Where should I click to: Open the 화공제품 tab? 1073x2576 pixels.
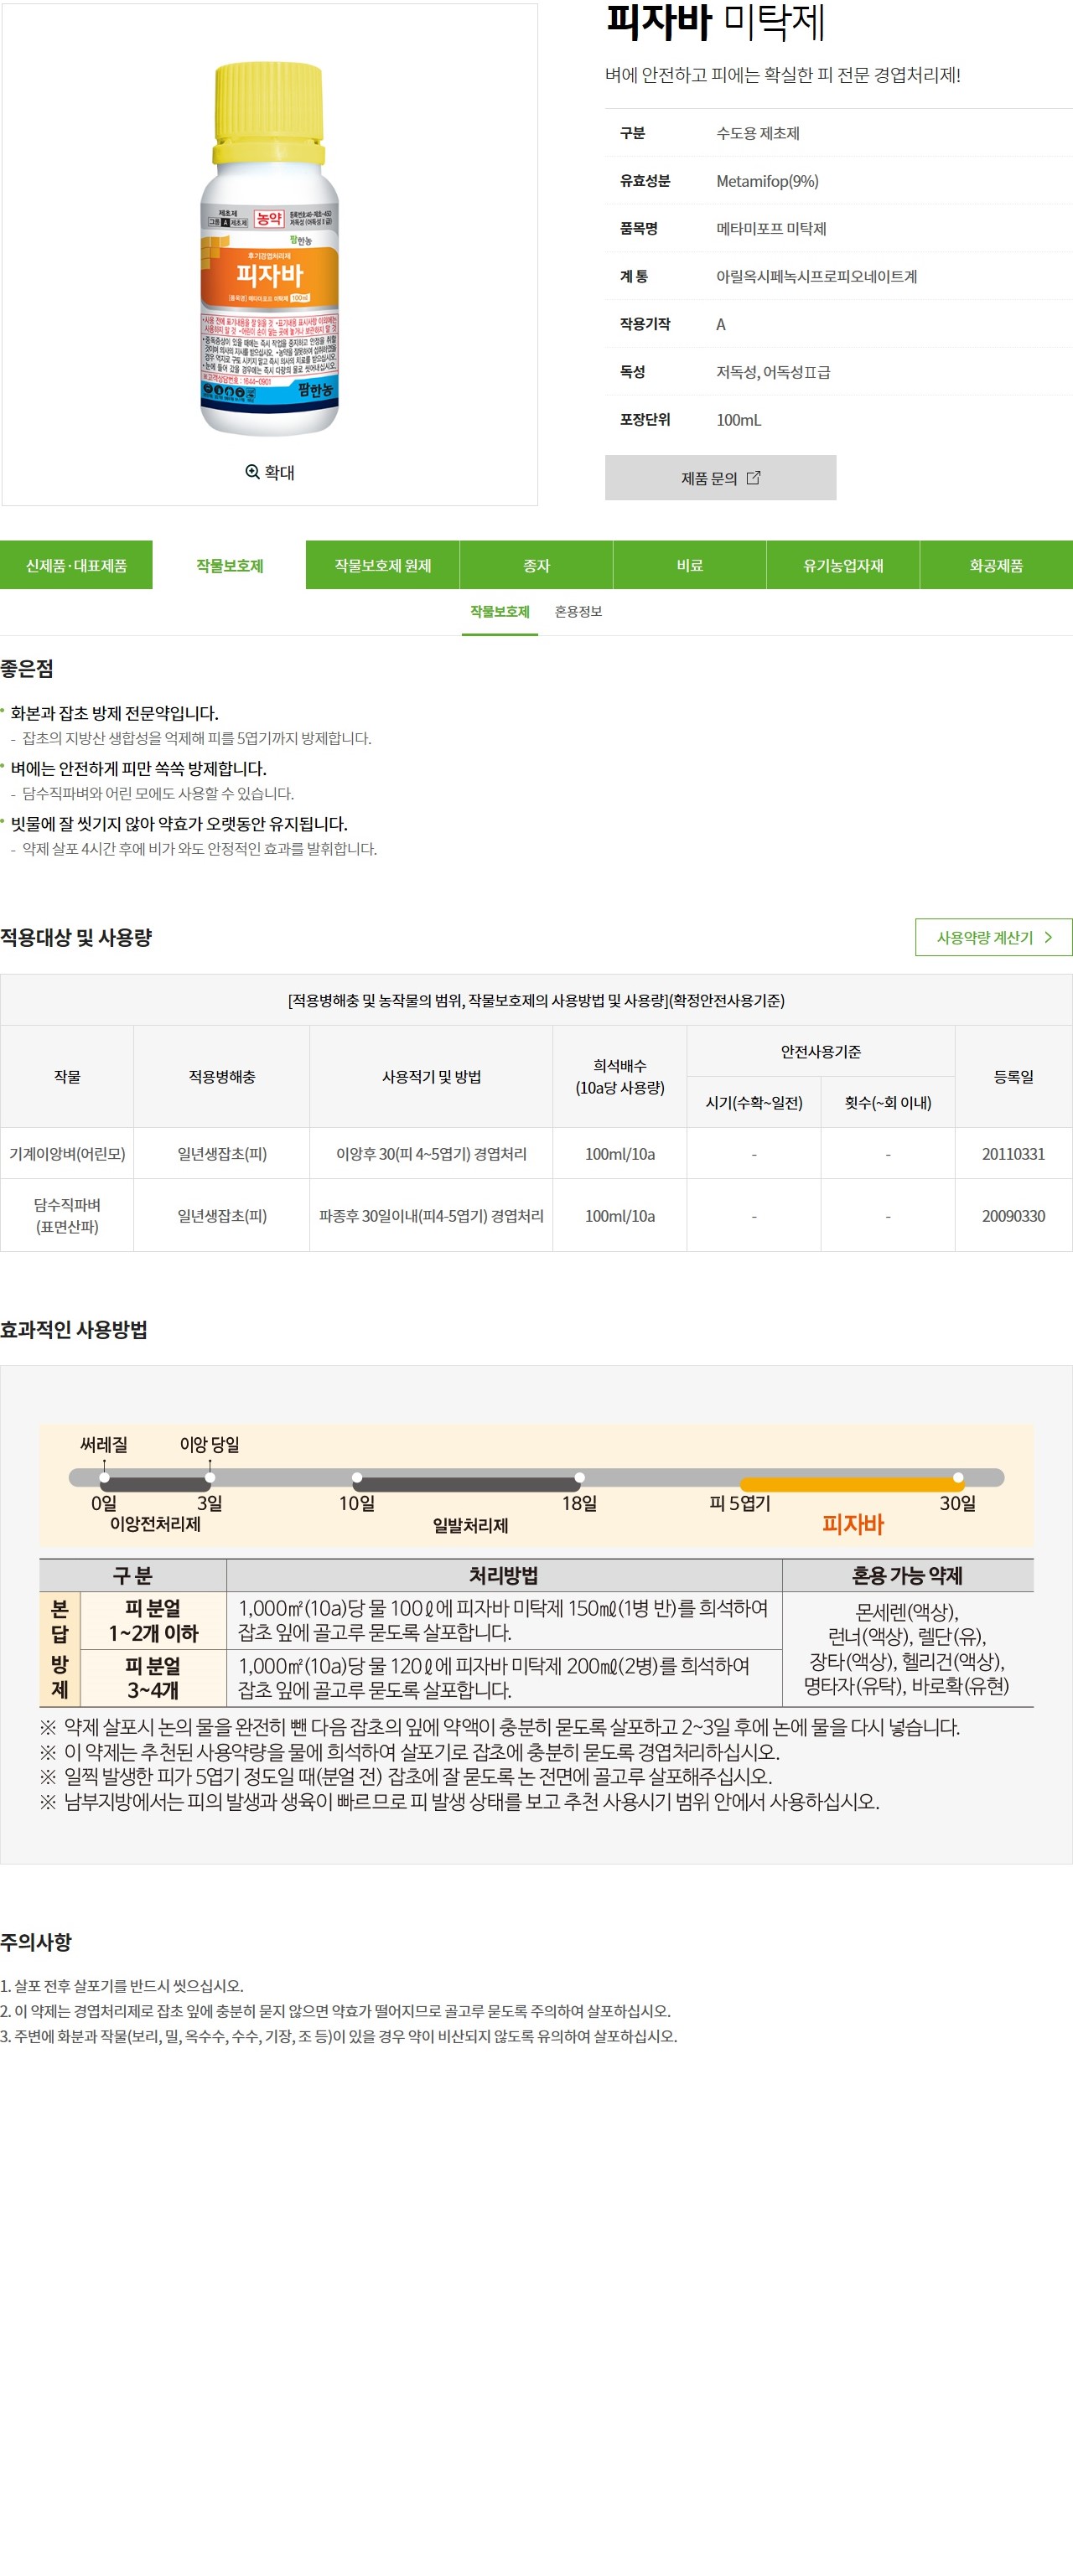pyautogui.click(x=996, y=565)
